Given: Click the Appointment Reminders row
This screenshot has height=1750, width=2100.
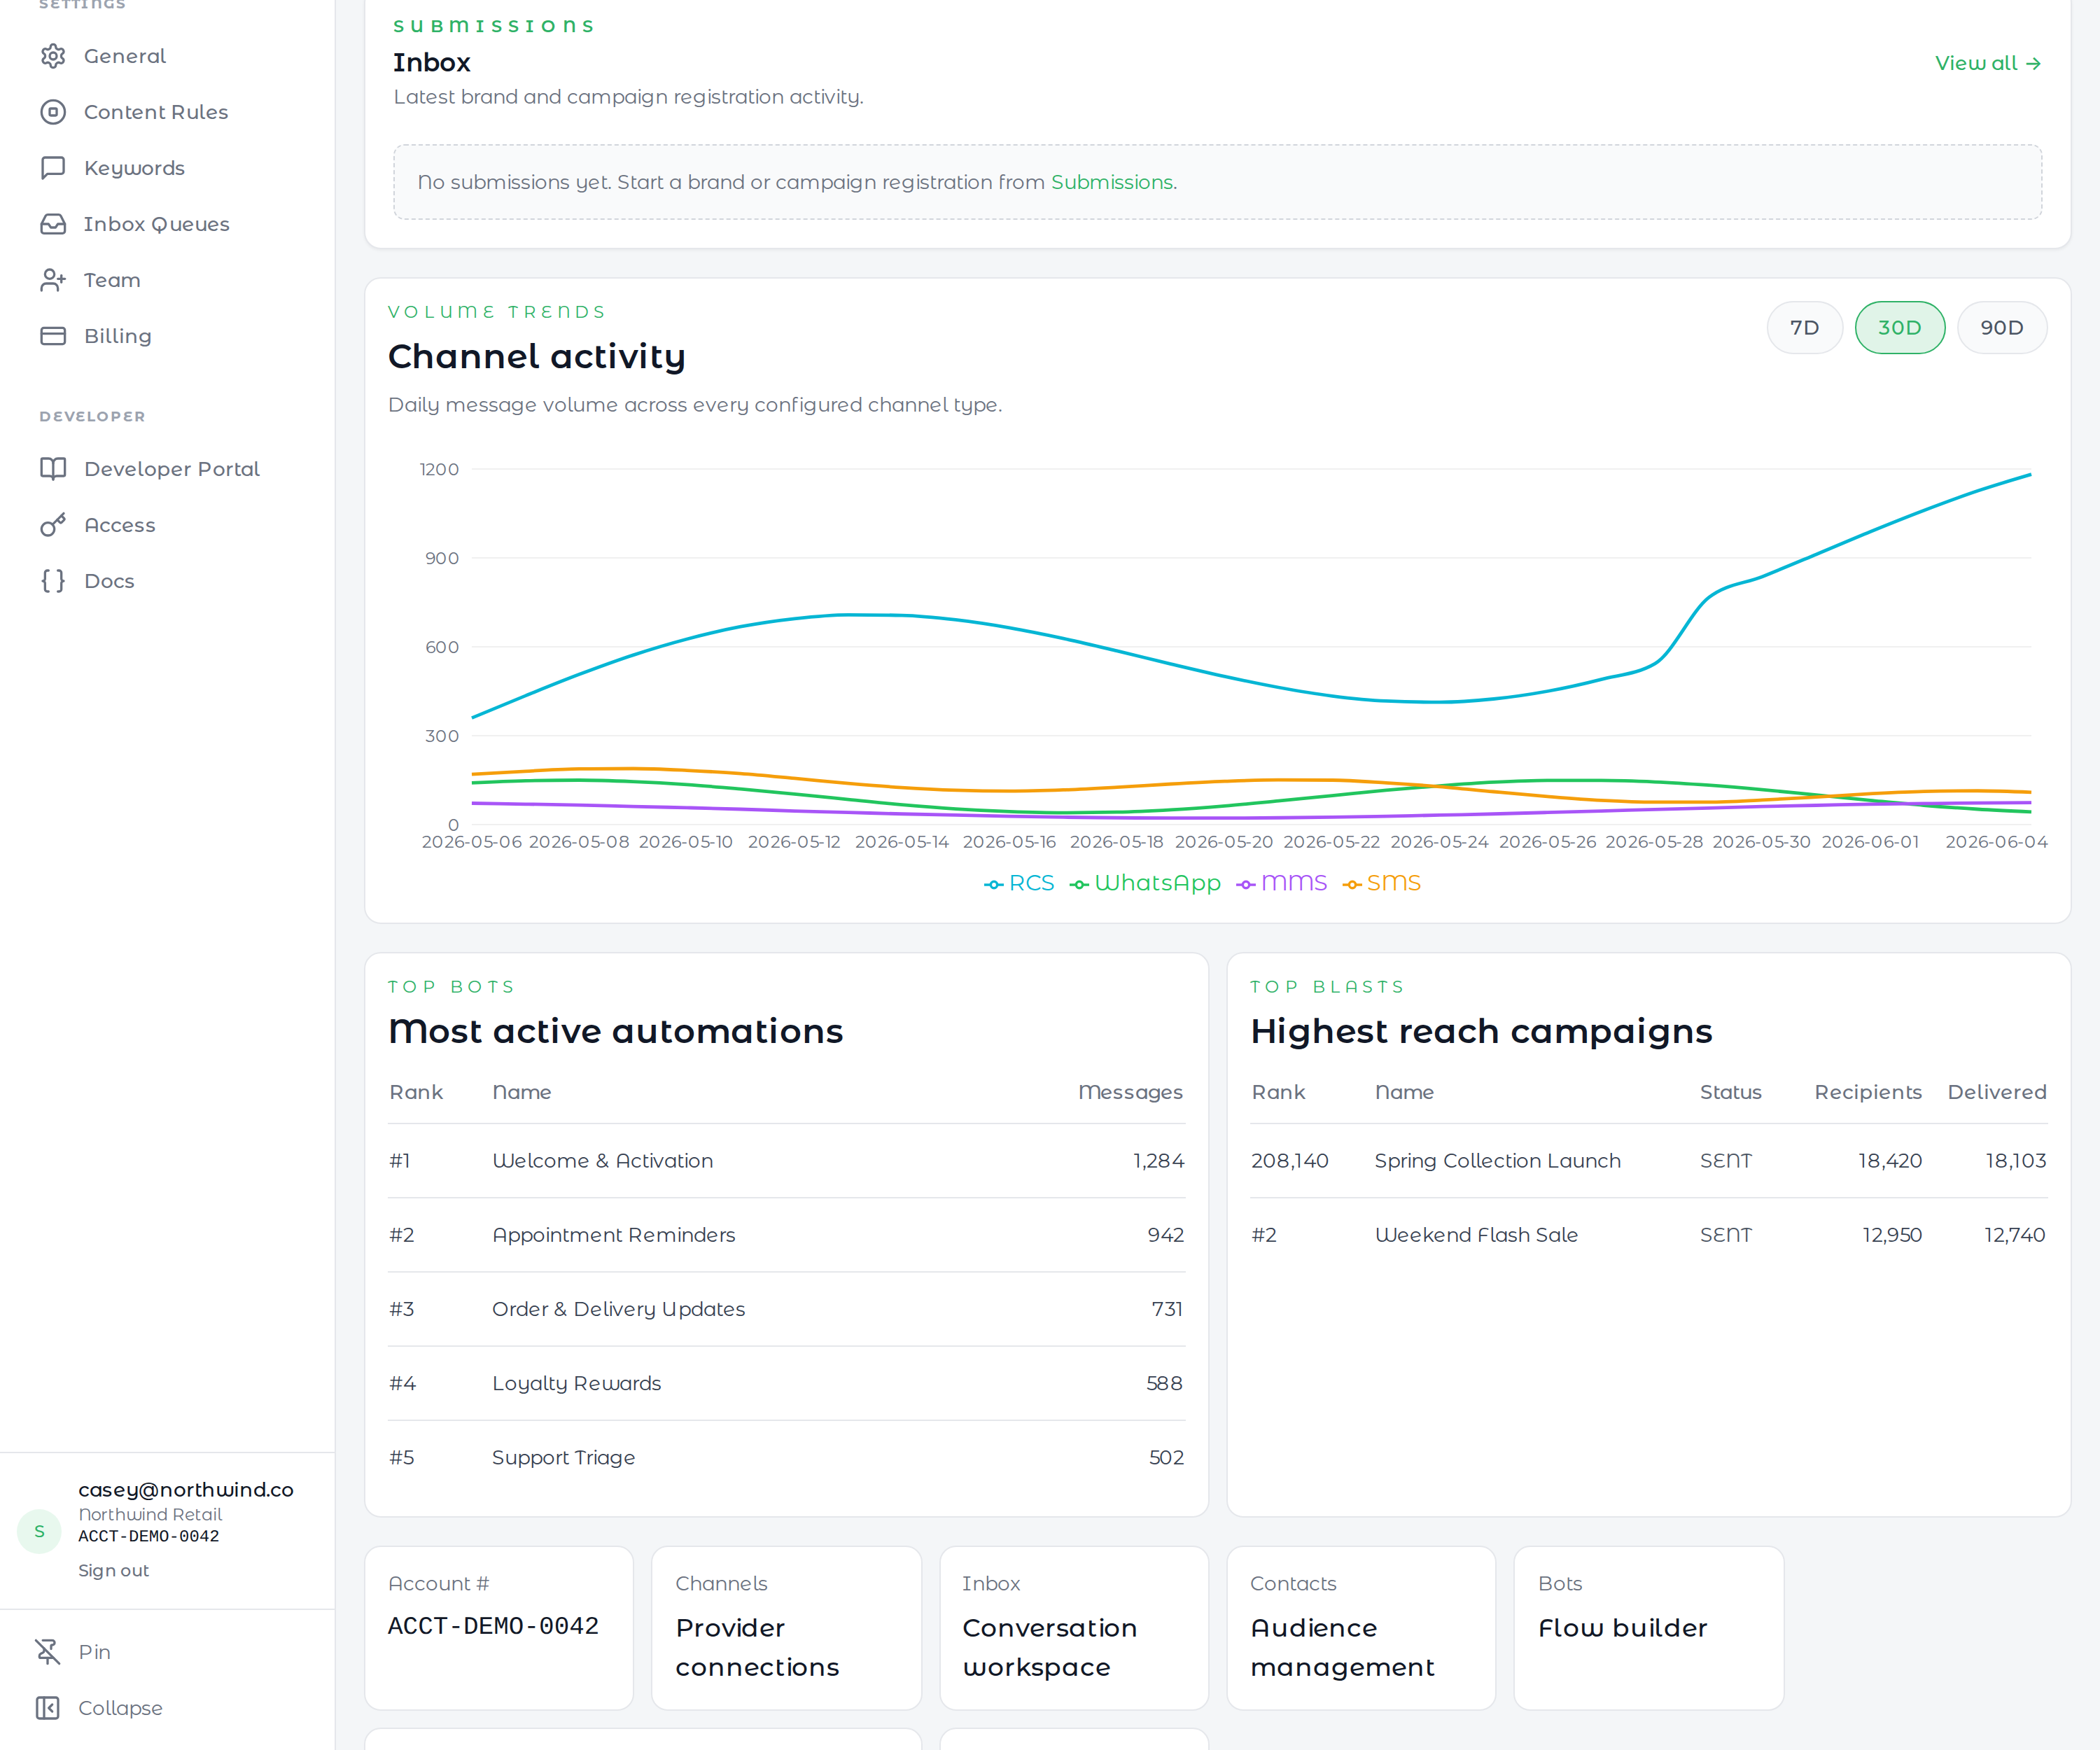Looking at the screenshot, I should [x=787, y=1235].
